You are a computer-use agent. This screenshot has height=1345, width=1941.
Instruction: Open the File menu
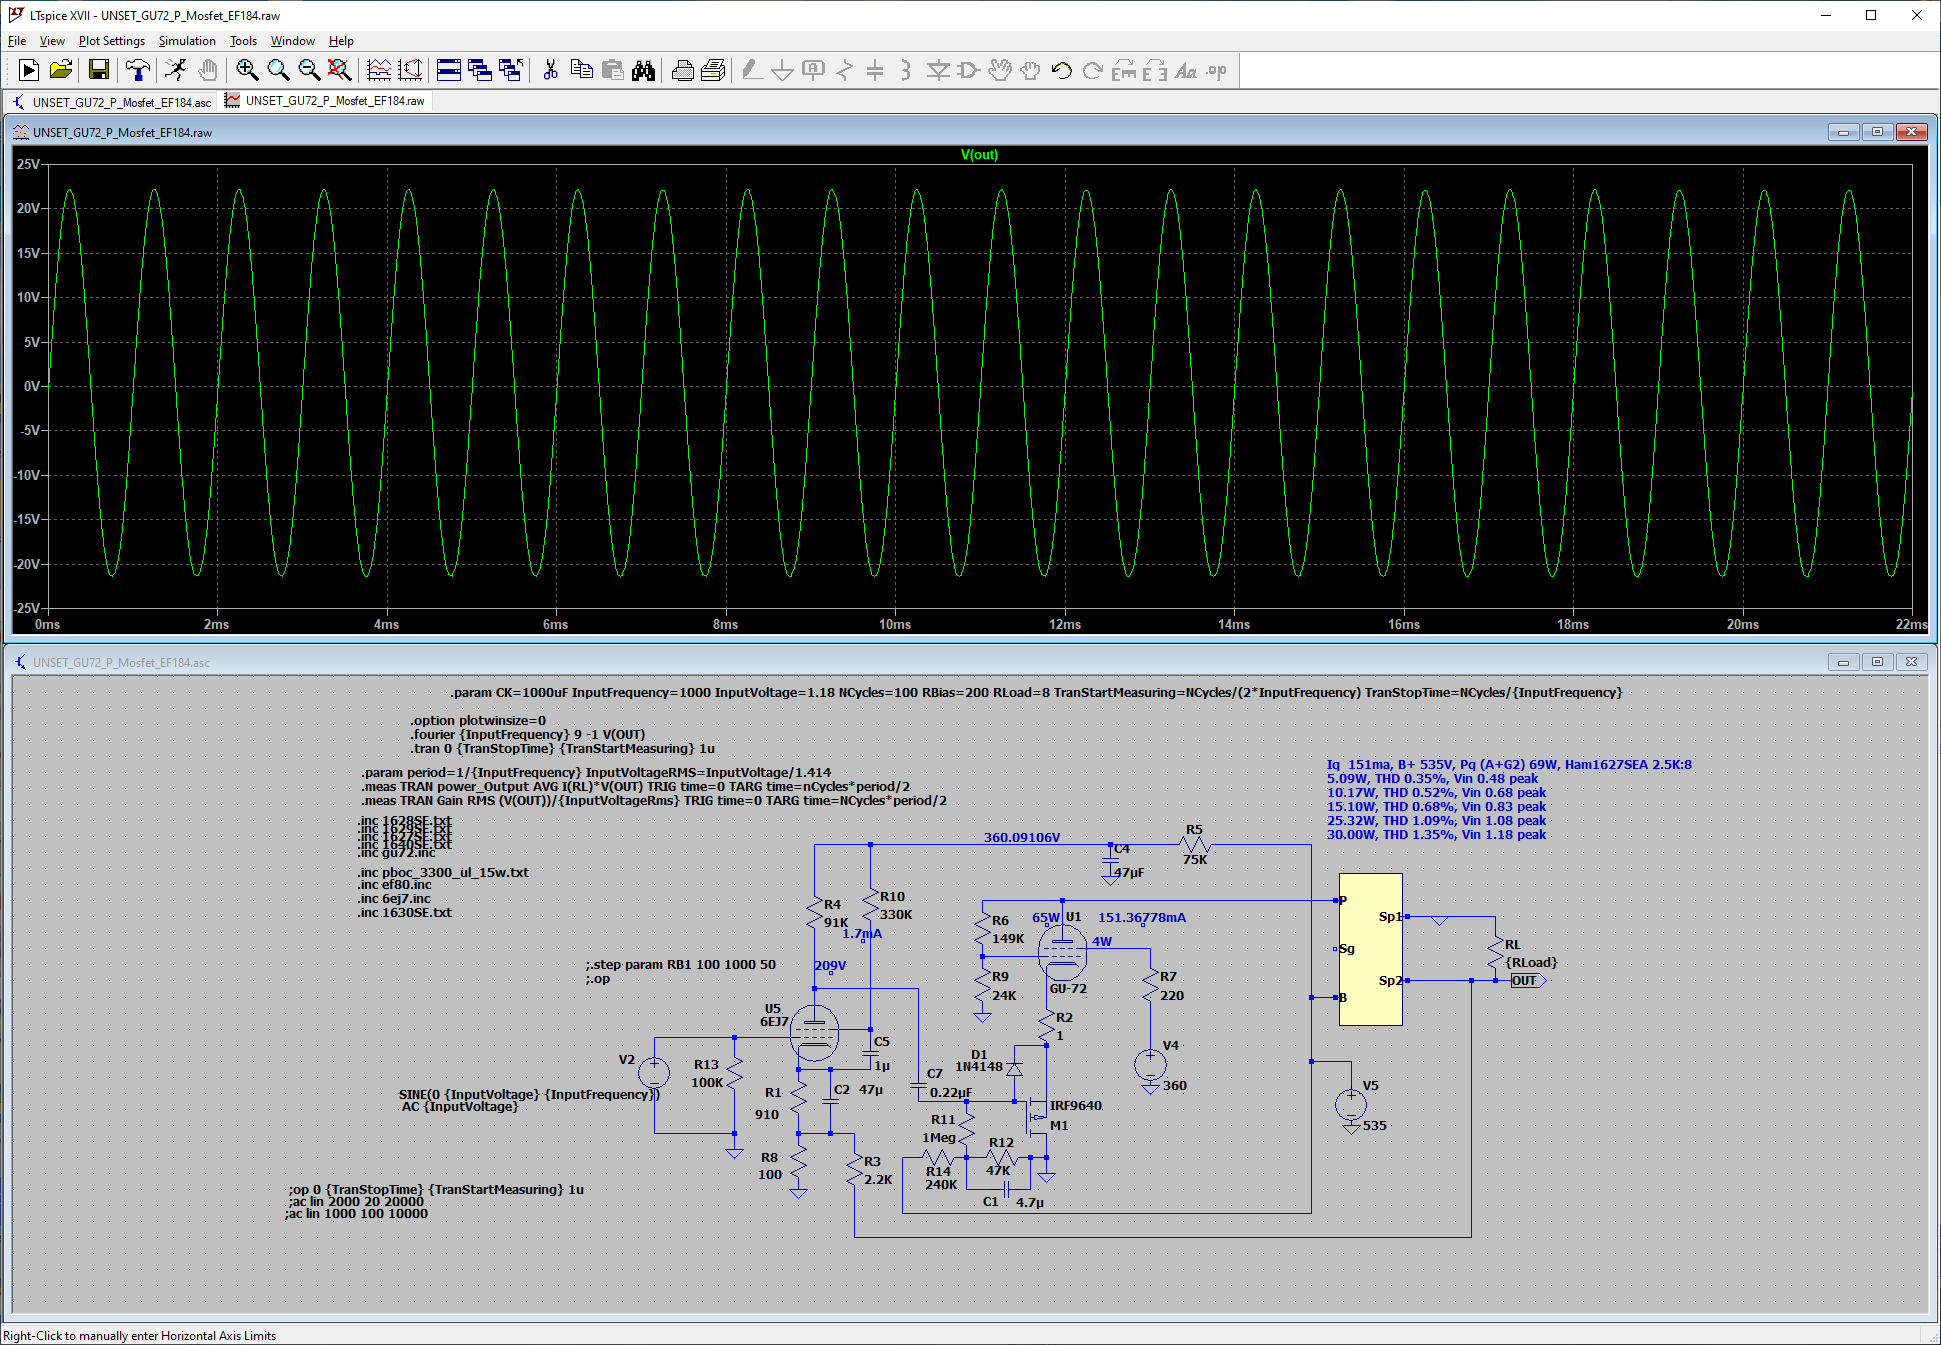[x=17, y=41]
